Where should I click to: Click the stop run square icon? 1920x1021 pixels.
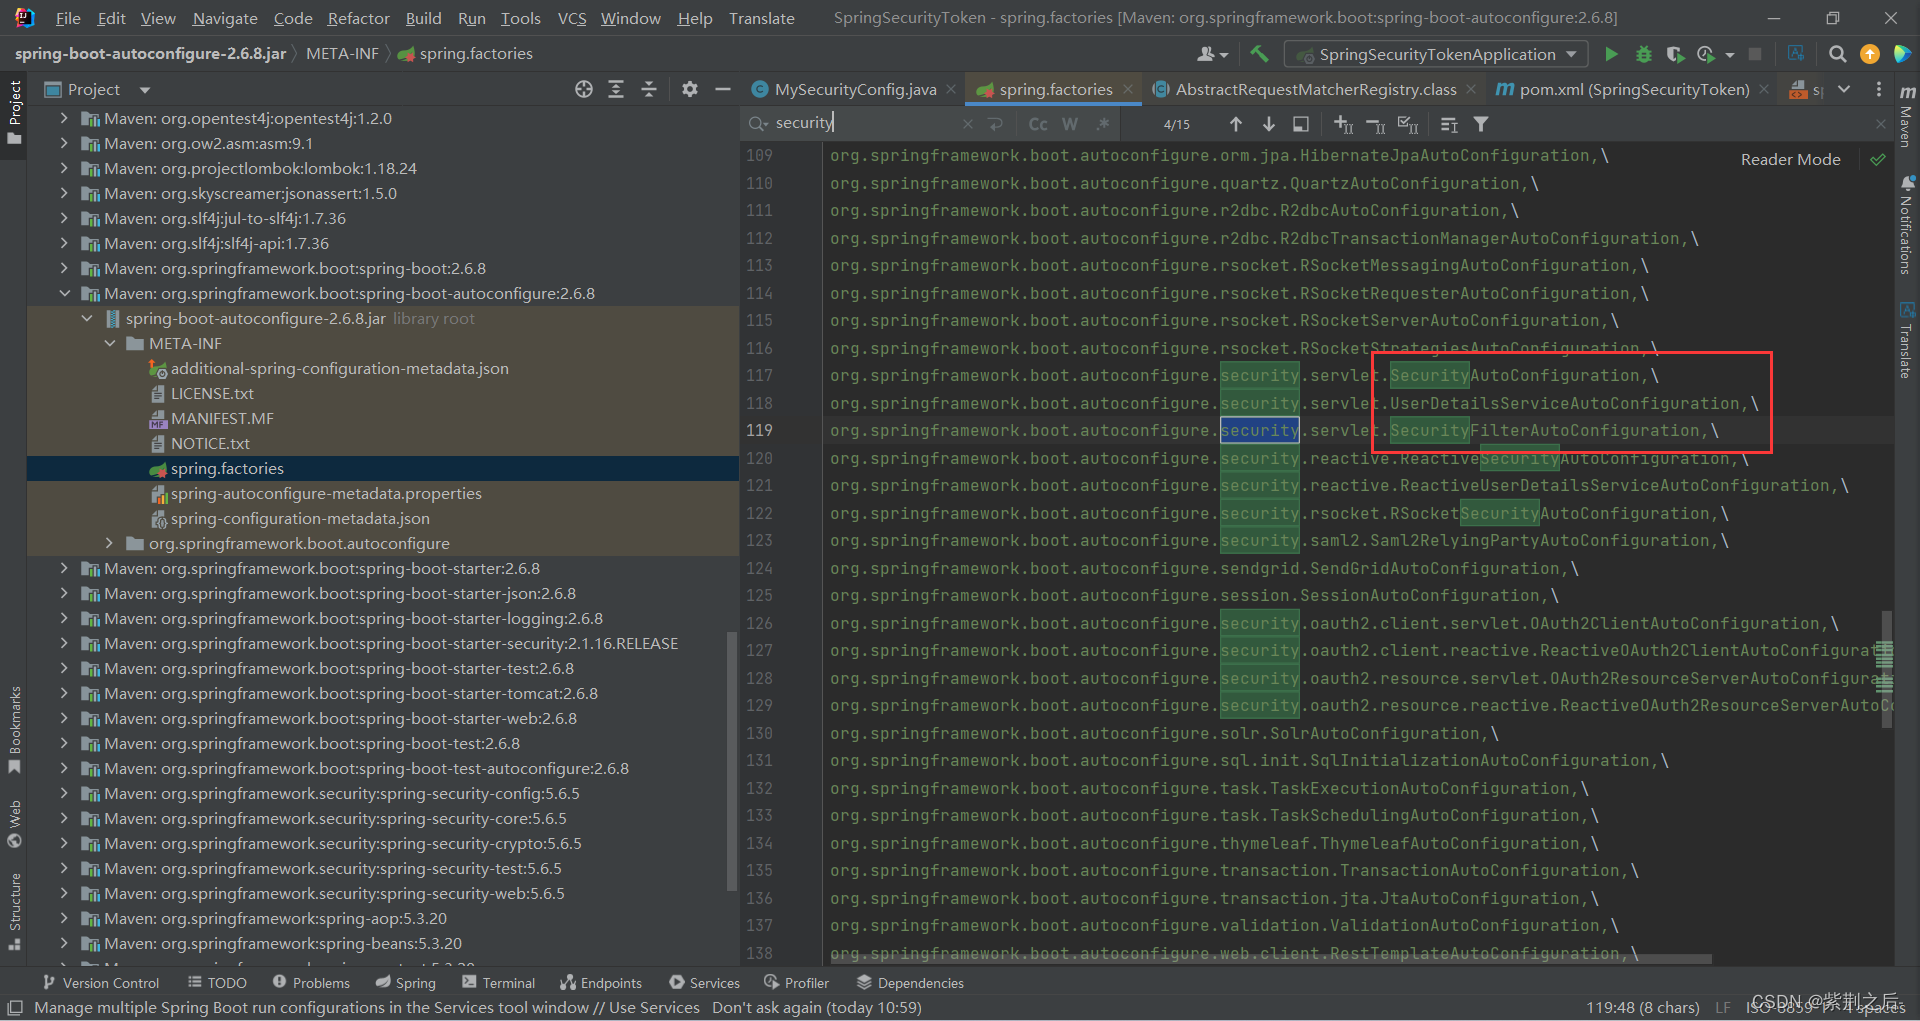point(1755,54)
